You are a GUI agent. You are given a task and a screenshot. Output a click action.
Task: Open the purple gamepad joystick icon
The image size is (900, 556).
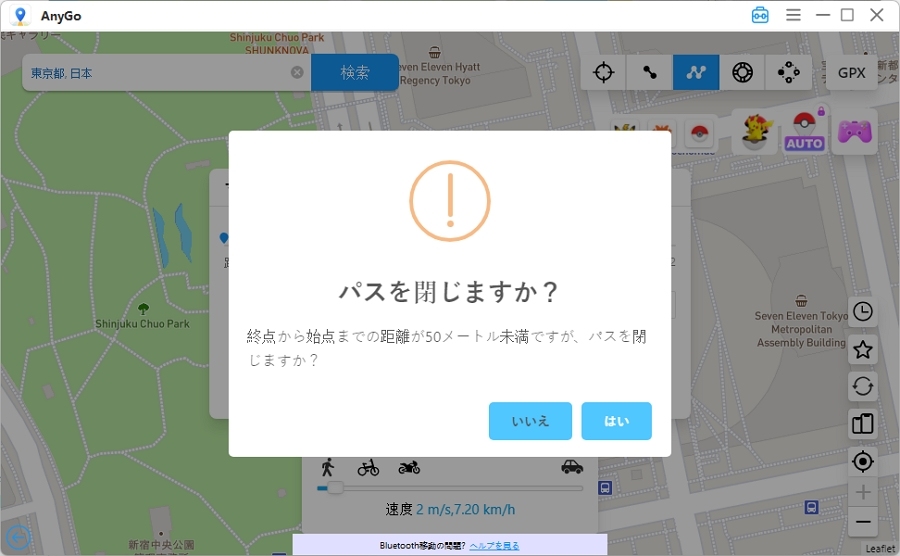coord(854,132)
